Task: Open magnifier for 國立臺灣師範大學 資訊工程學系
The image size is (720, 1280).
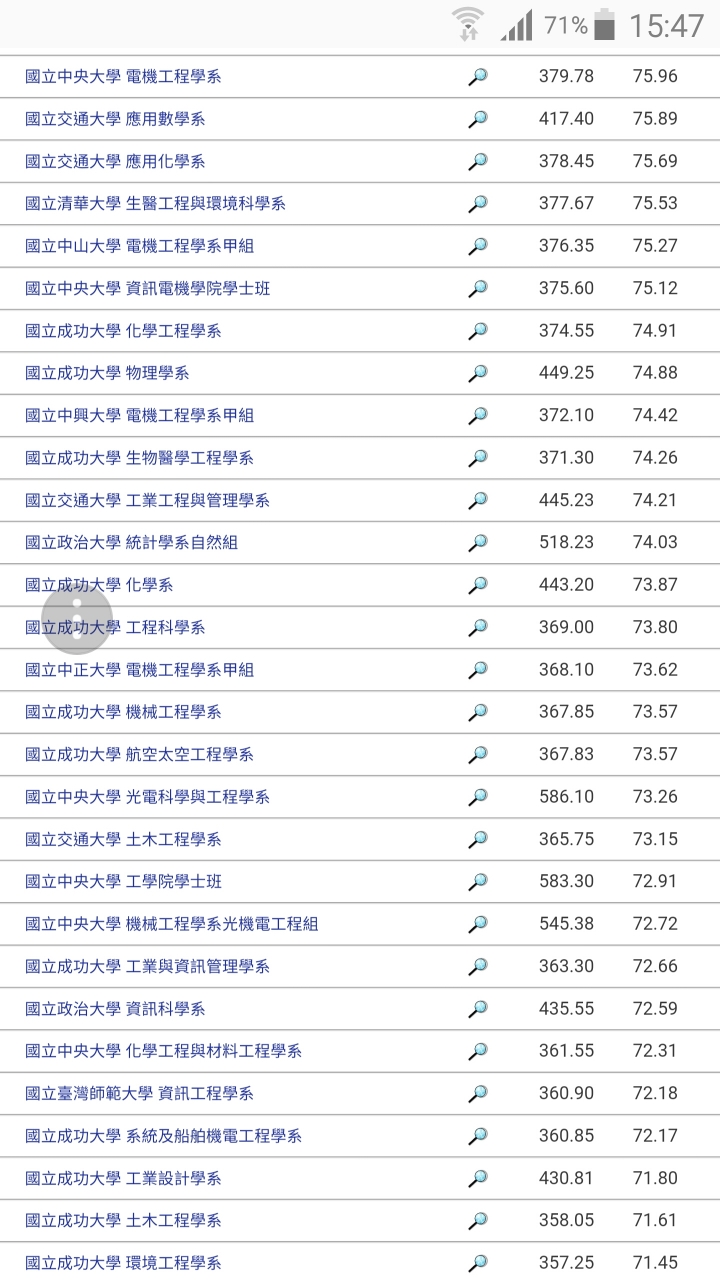Action: point(478,1094)
